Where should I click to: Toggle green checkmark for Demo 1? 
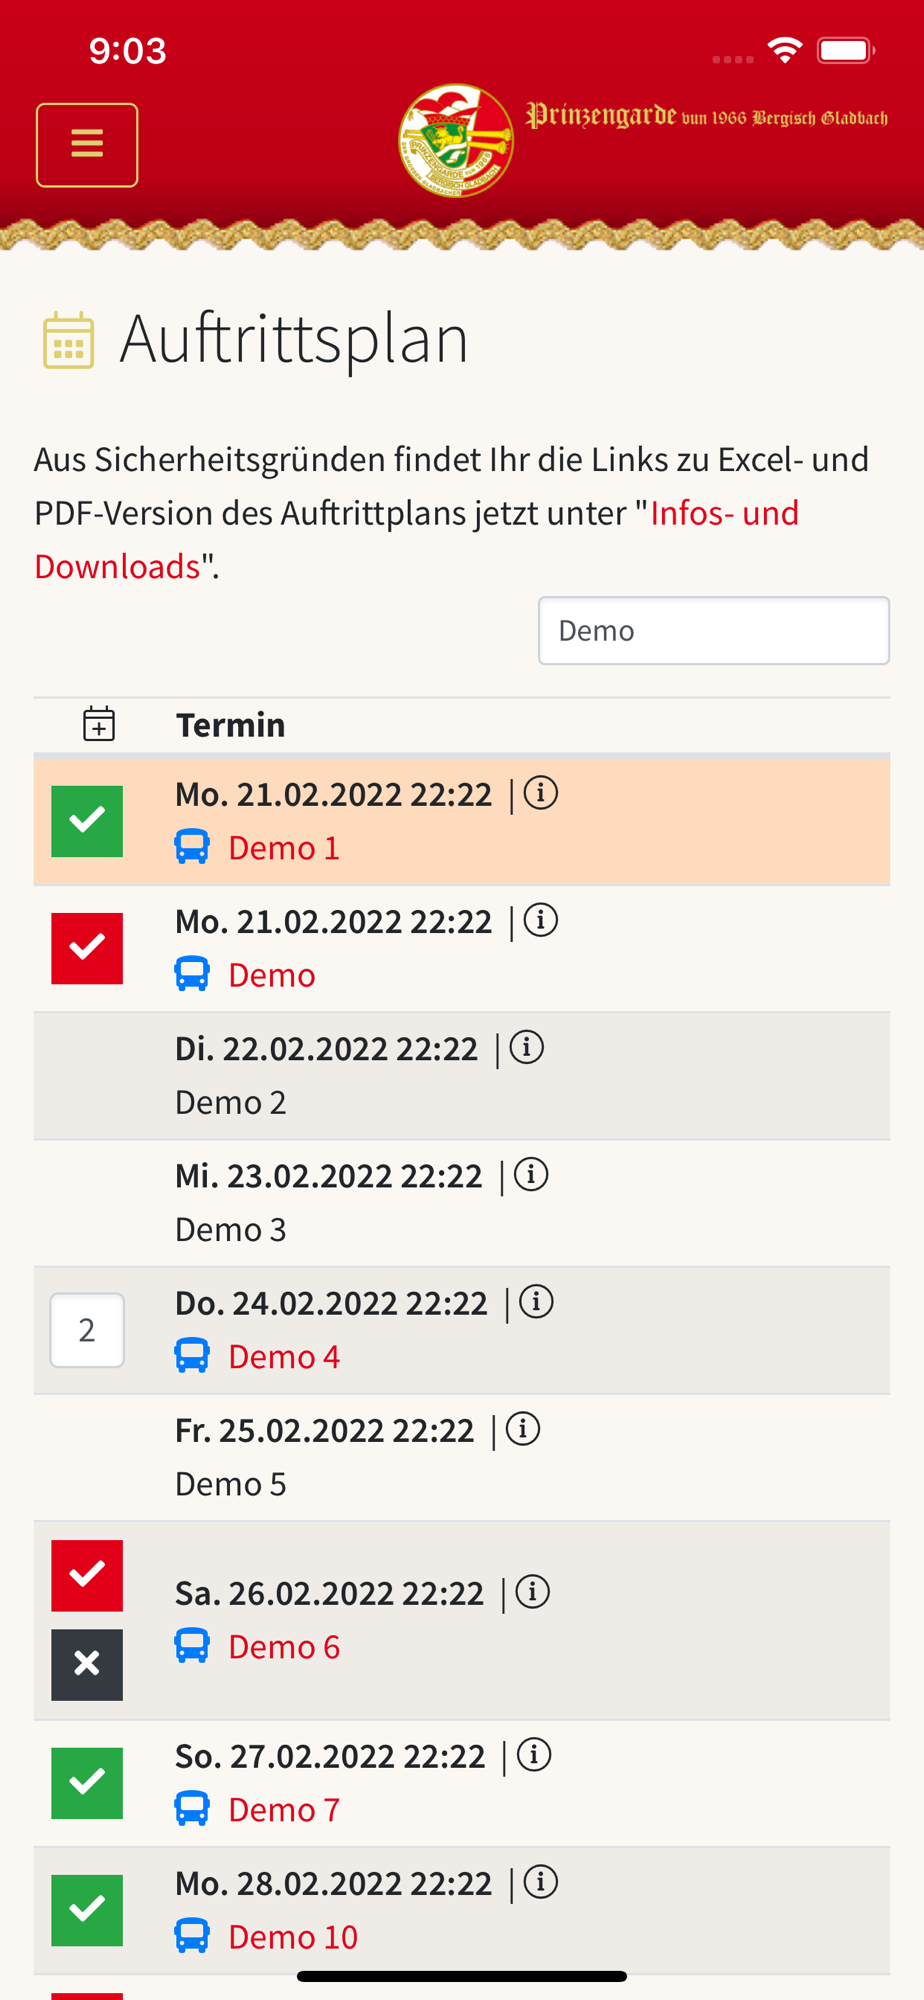click(x=87, y=821)
